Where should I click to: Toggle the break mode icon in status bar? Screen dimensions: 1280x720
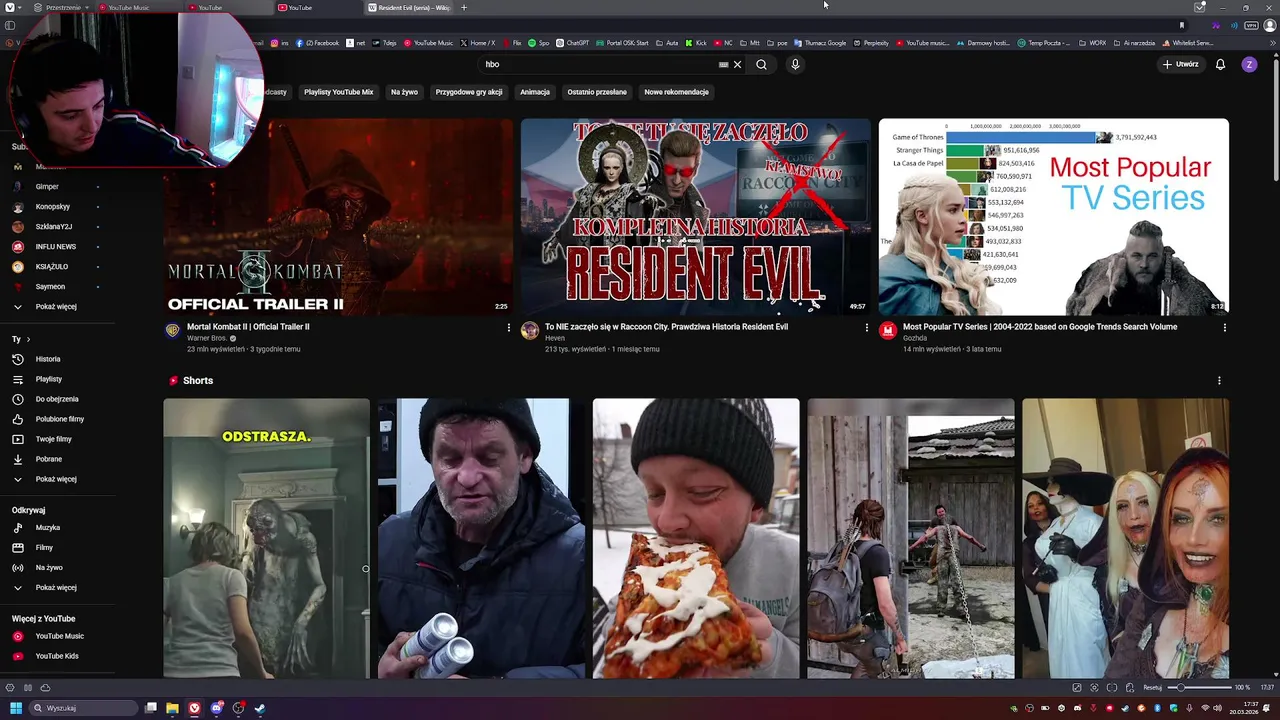pyautogui.click(x=28, y=688)
